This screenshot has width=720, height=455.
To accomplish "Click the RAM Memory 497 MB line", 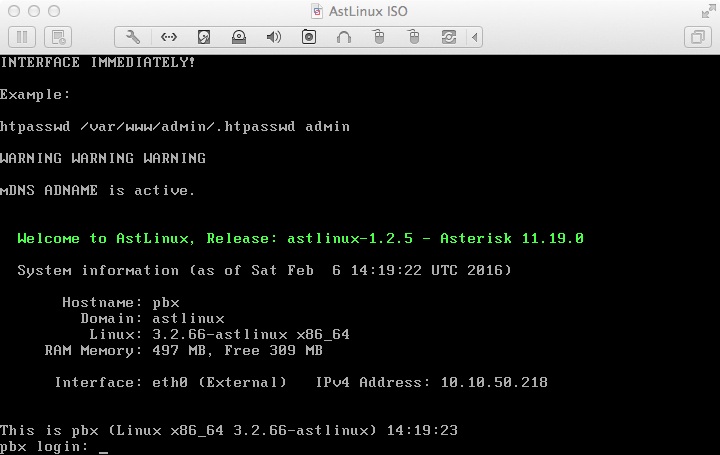I will (184, 350).
